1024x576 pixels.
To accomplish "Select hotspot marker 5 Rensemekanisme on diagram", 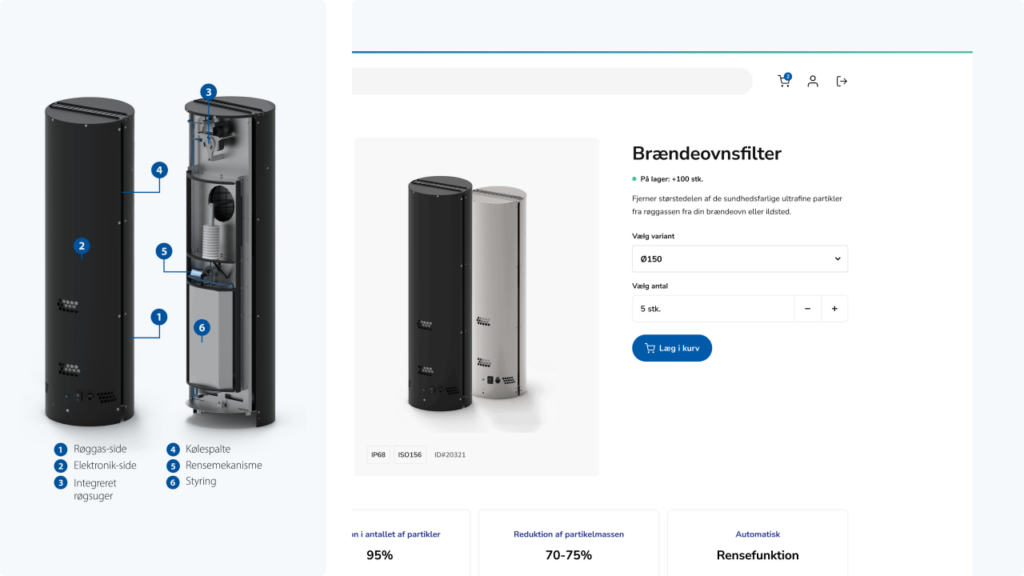I will coord(164,251).
